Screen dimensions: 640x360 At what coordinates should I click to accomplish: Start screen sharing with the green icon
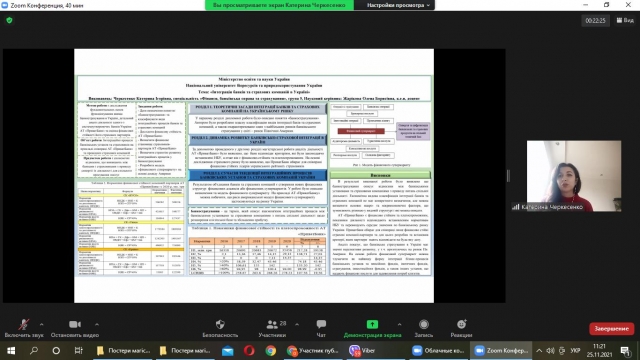pyautogui.click(x=372, y=324)
